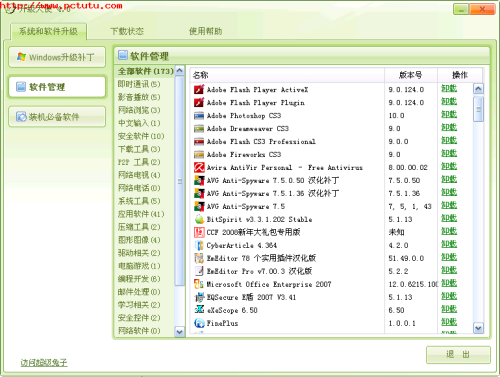
Task: Click the FinePlus icon
Action: [x=199, y=323]
